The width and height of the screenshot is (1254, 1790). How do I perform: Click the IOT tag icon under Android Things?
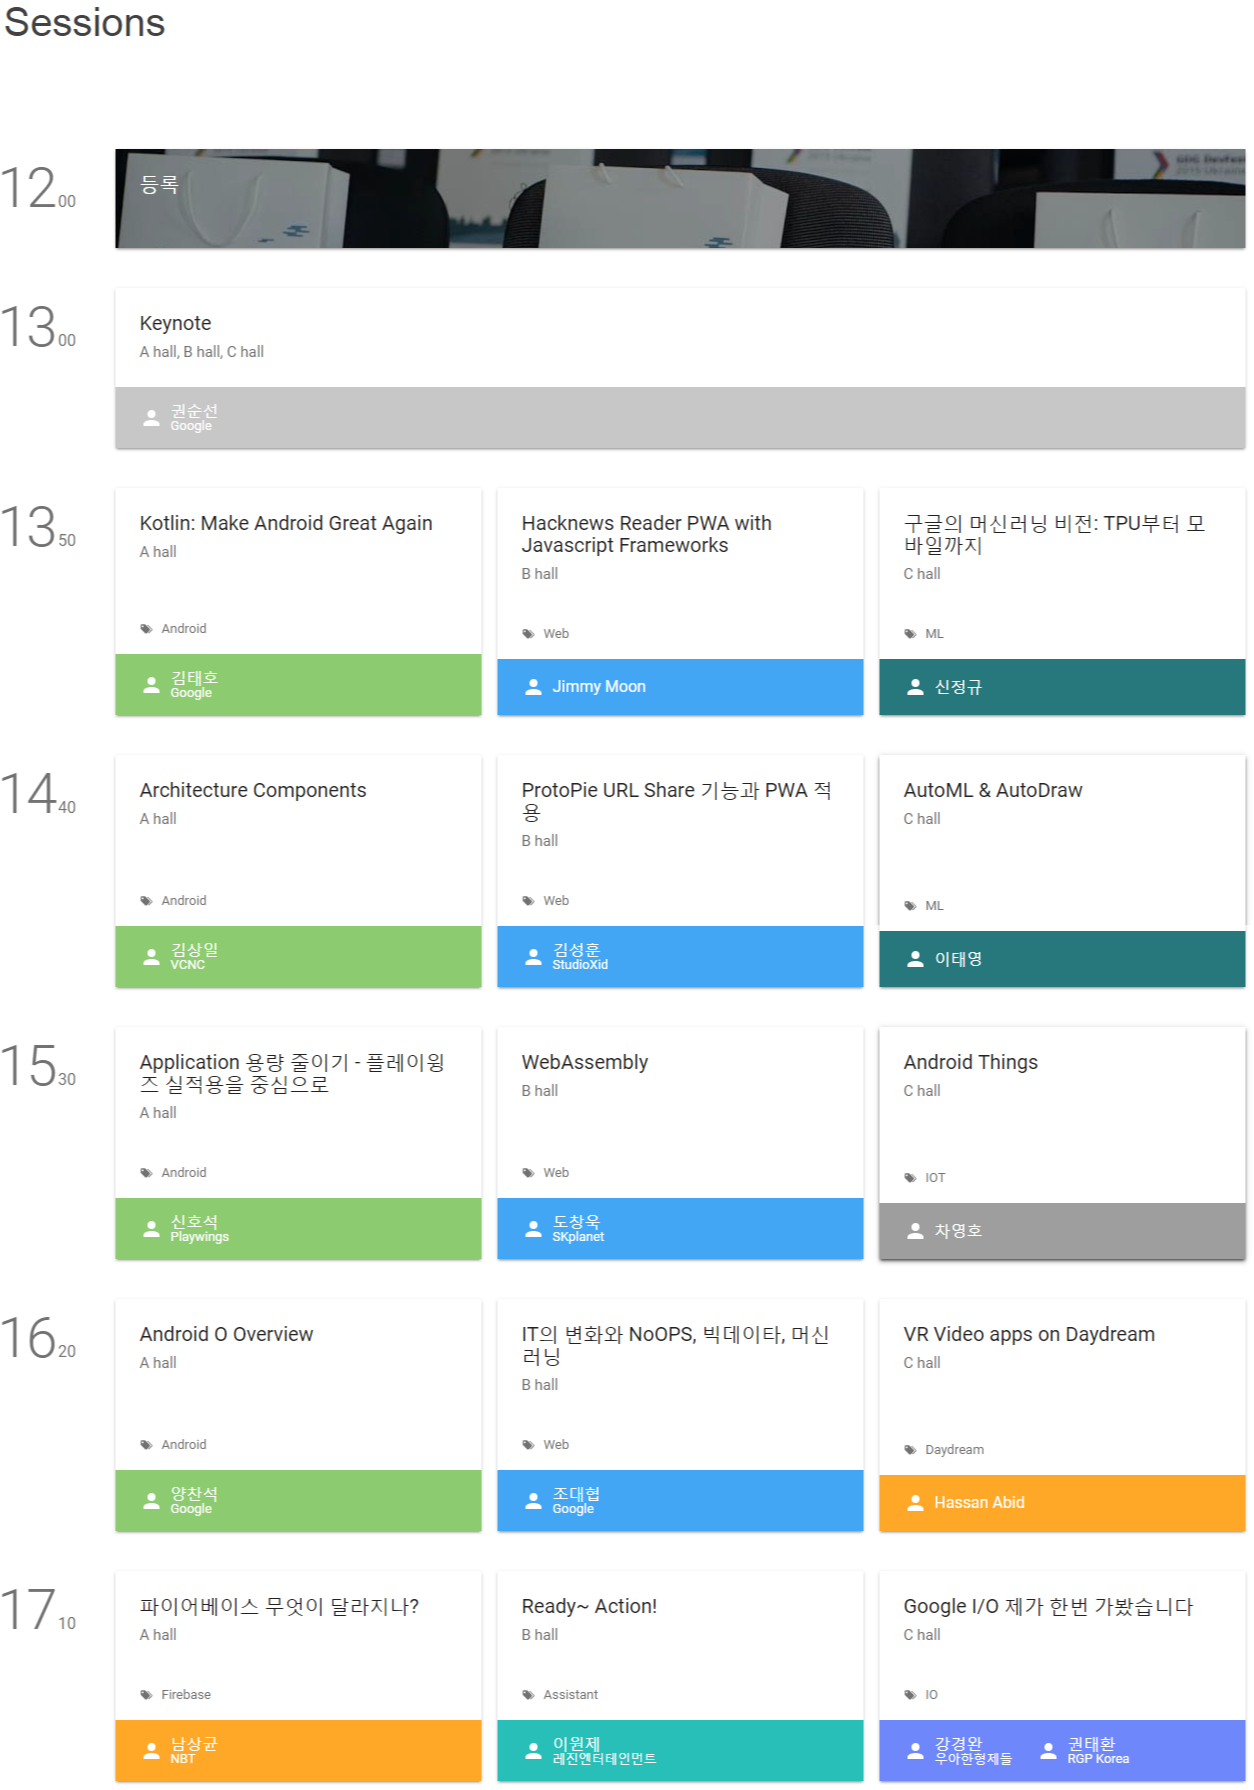coord(910,1178)
